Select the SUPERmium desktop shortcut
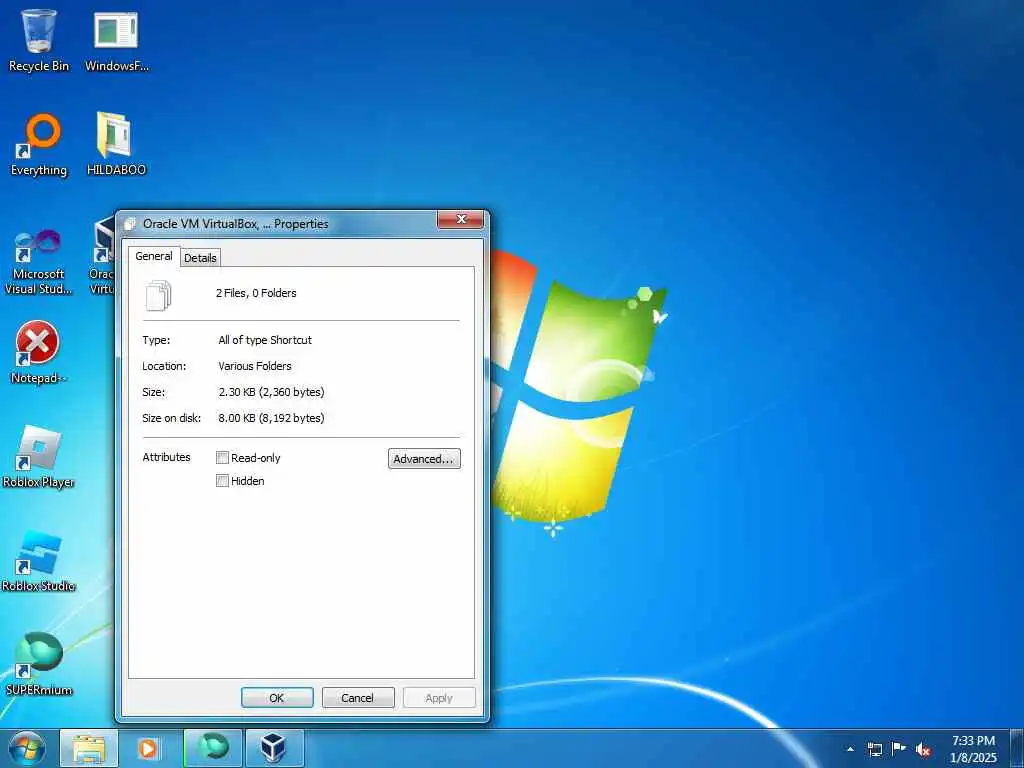This screenshot has width=1024, height=768. [39, 665]
